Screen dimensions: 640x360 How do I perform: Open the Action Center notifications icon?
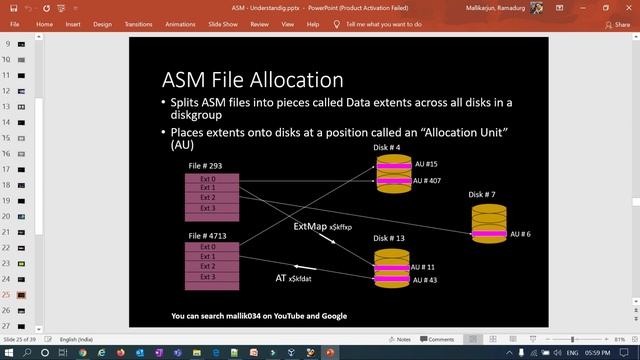624,353
